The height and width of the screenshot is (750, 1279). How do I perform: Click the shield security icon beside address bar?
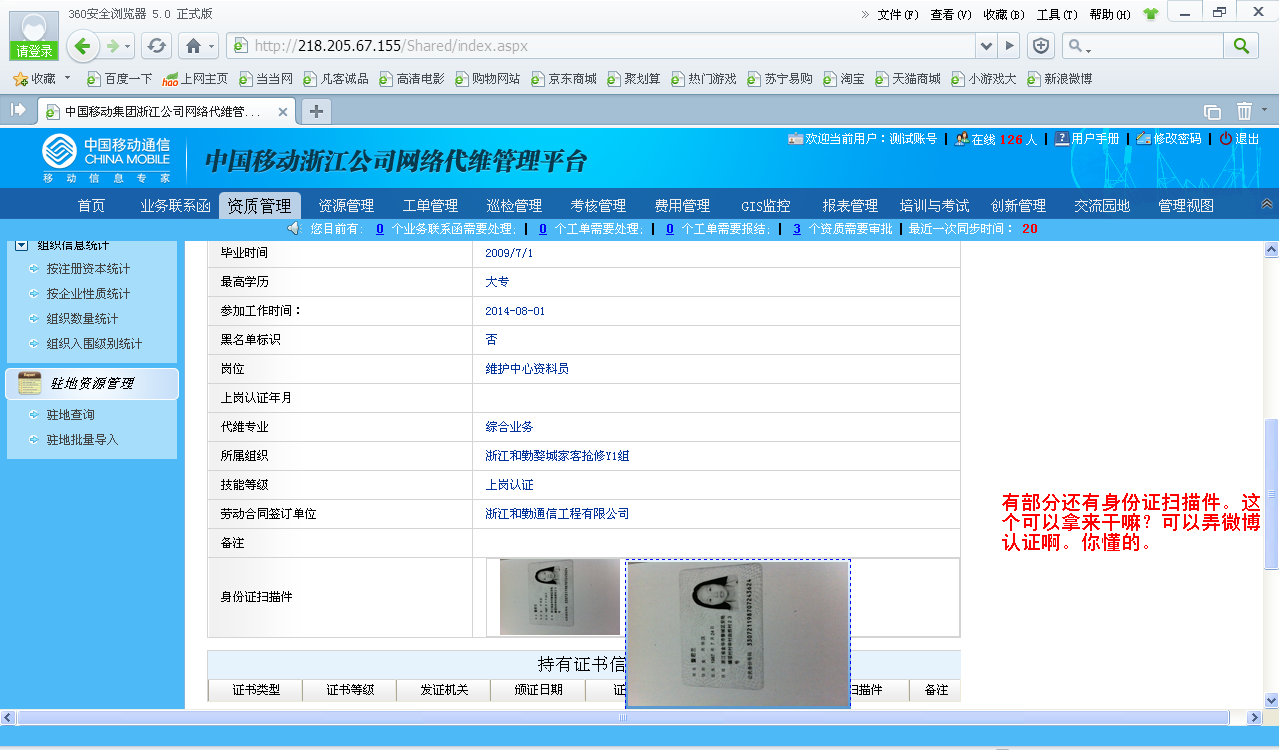pyautogui.click(x=1041, y=46)
